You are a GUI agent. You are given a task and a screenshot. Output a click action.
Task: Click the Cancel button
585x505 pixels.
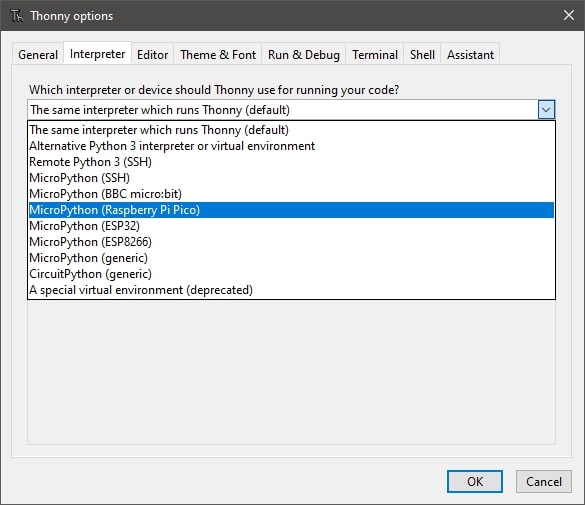(544, 482)
